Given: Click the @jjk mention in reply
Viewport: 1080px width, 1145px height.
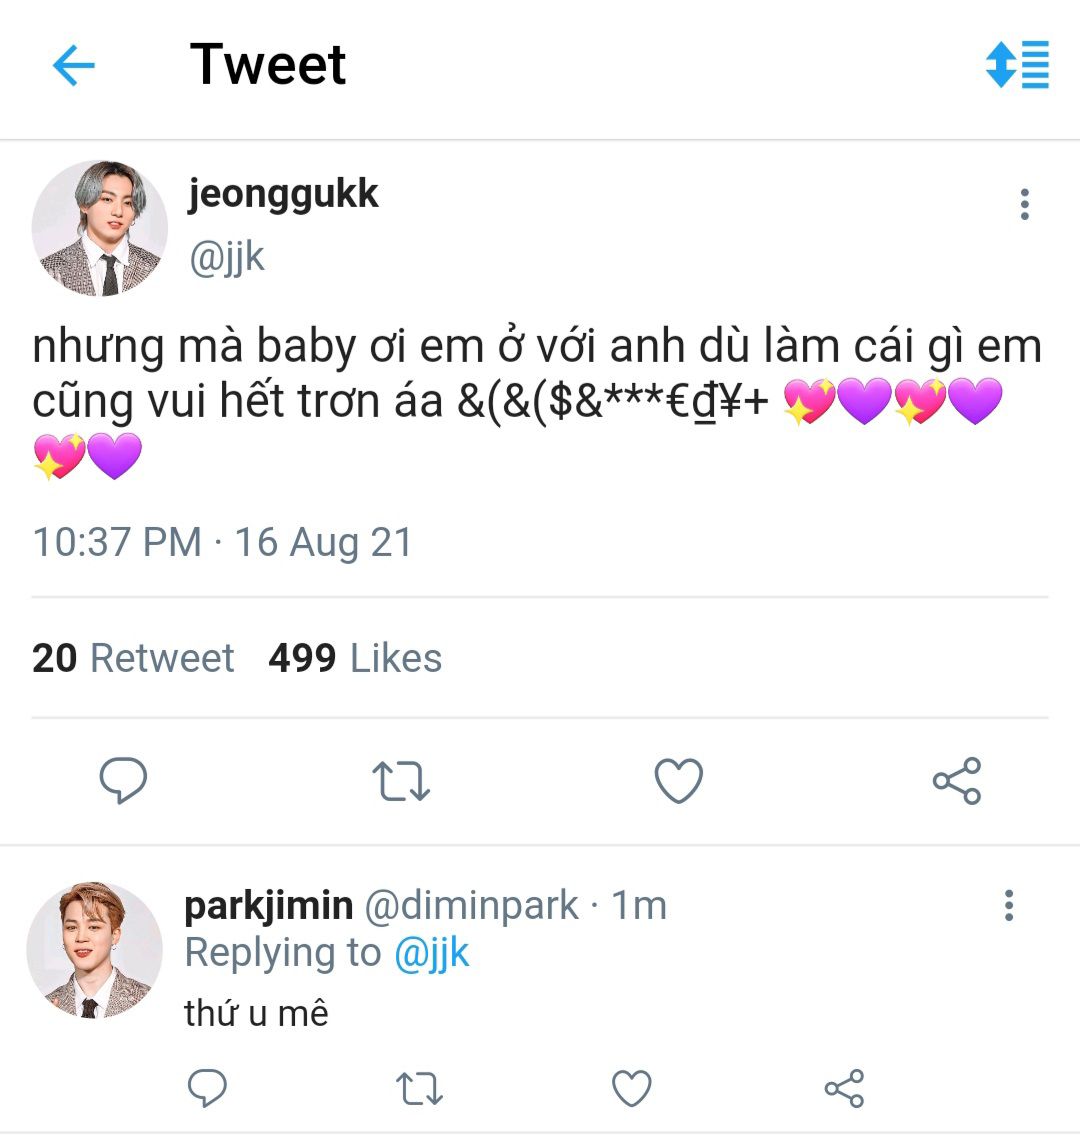Looking at the screenshot, I should 431,953.
